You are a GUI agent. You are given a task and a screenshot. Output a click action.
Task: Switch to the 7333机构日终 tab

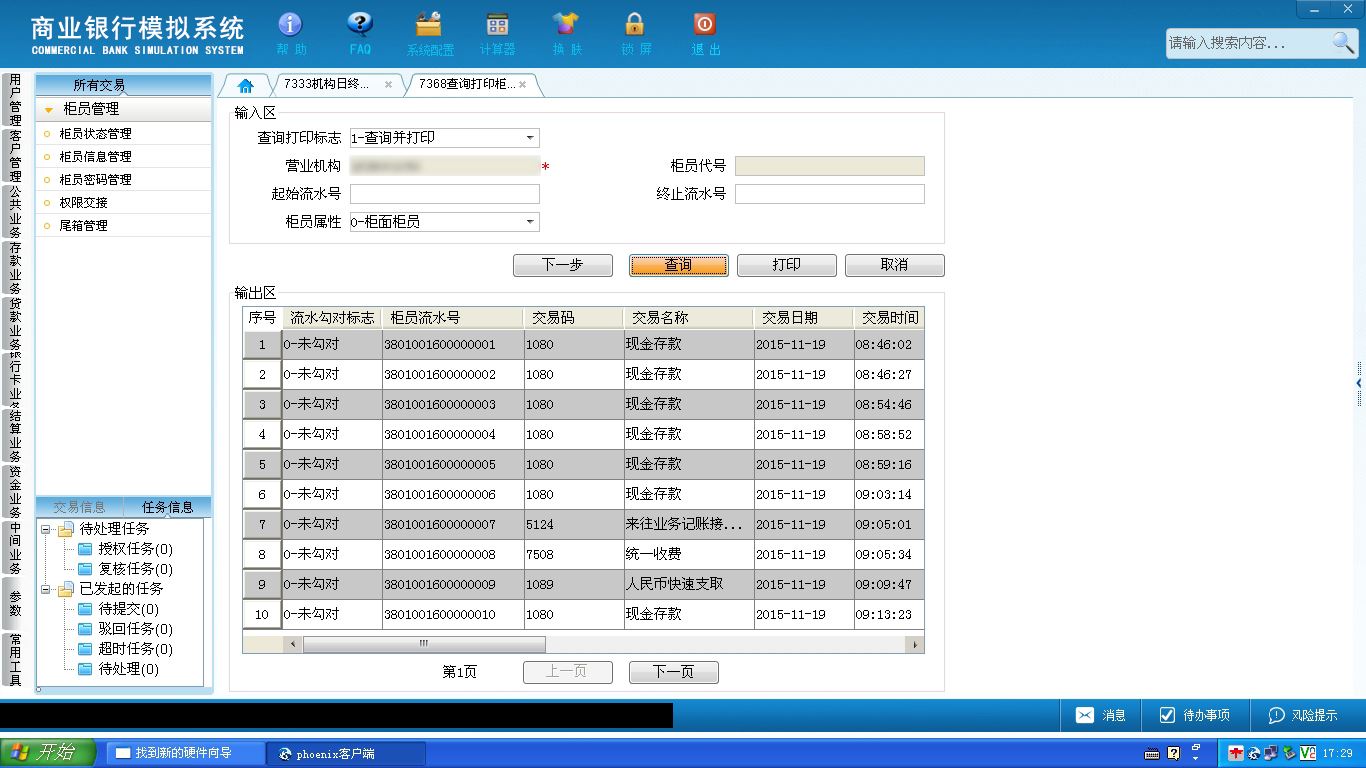[326, 84]
